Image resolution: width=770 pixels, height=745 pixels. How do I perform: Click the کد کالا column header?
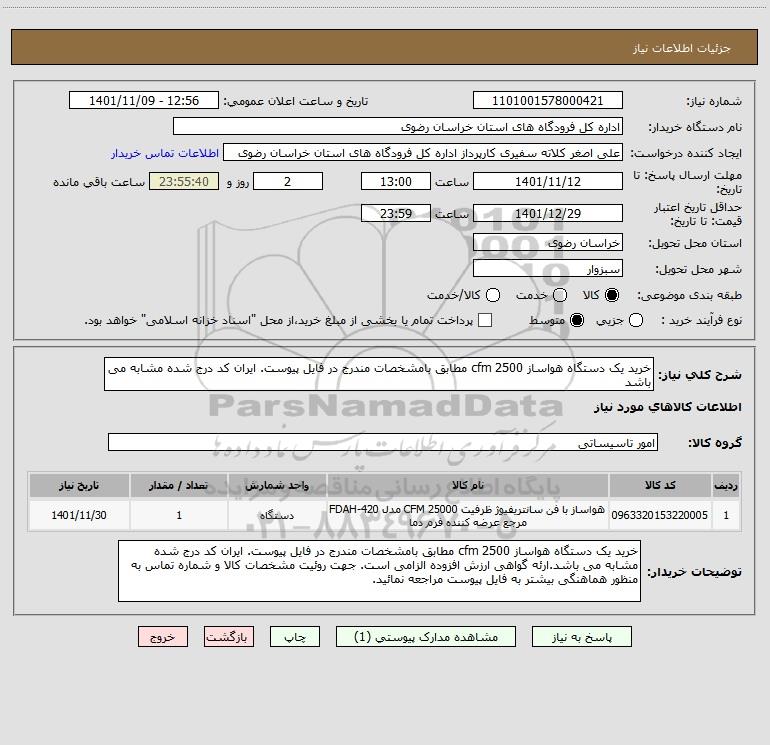[660, 486]
